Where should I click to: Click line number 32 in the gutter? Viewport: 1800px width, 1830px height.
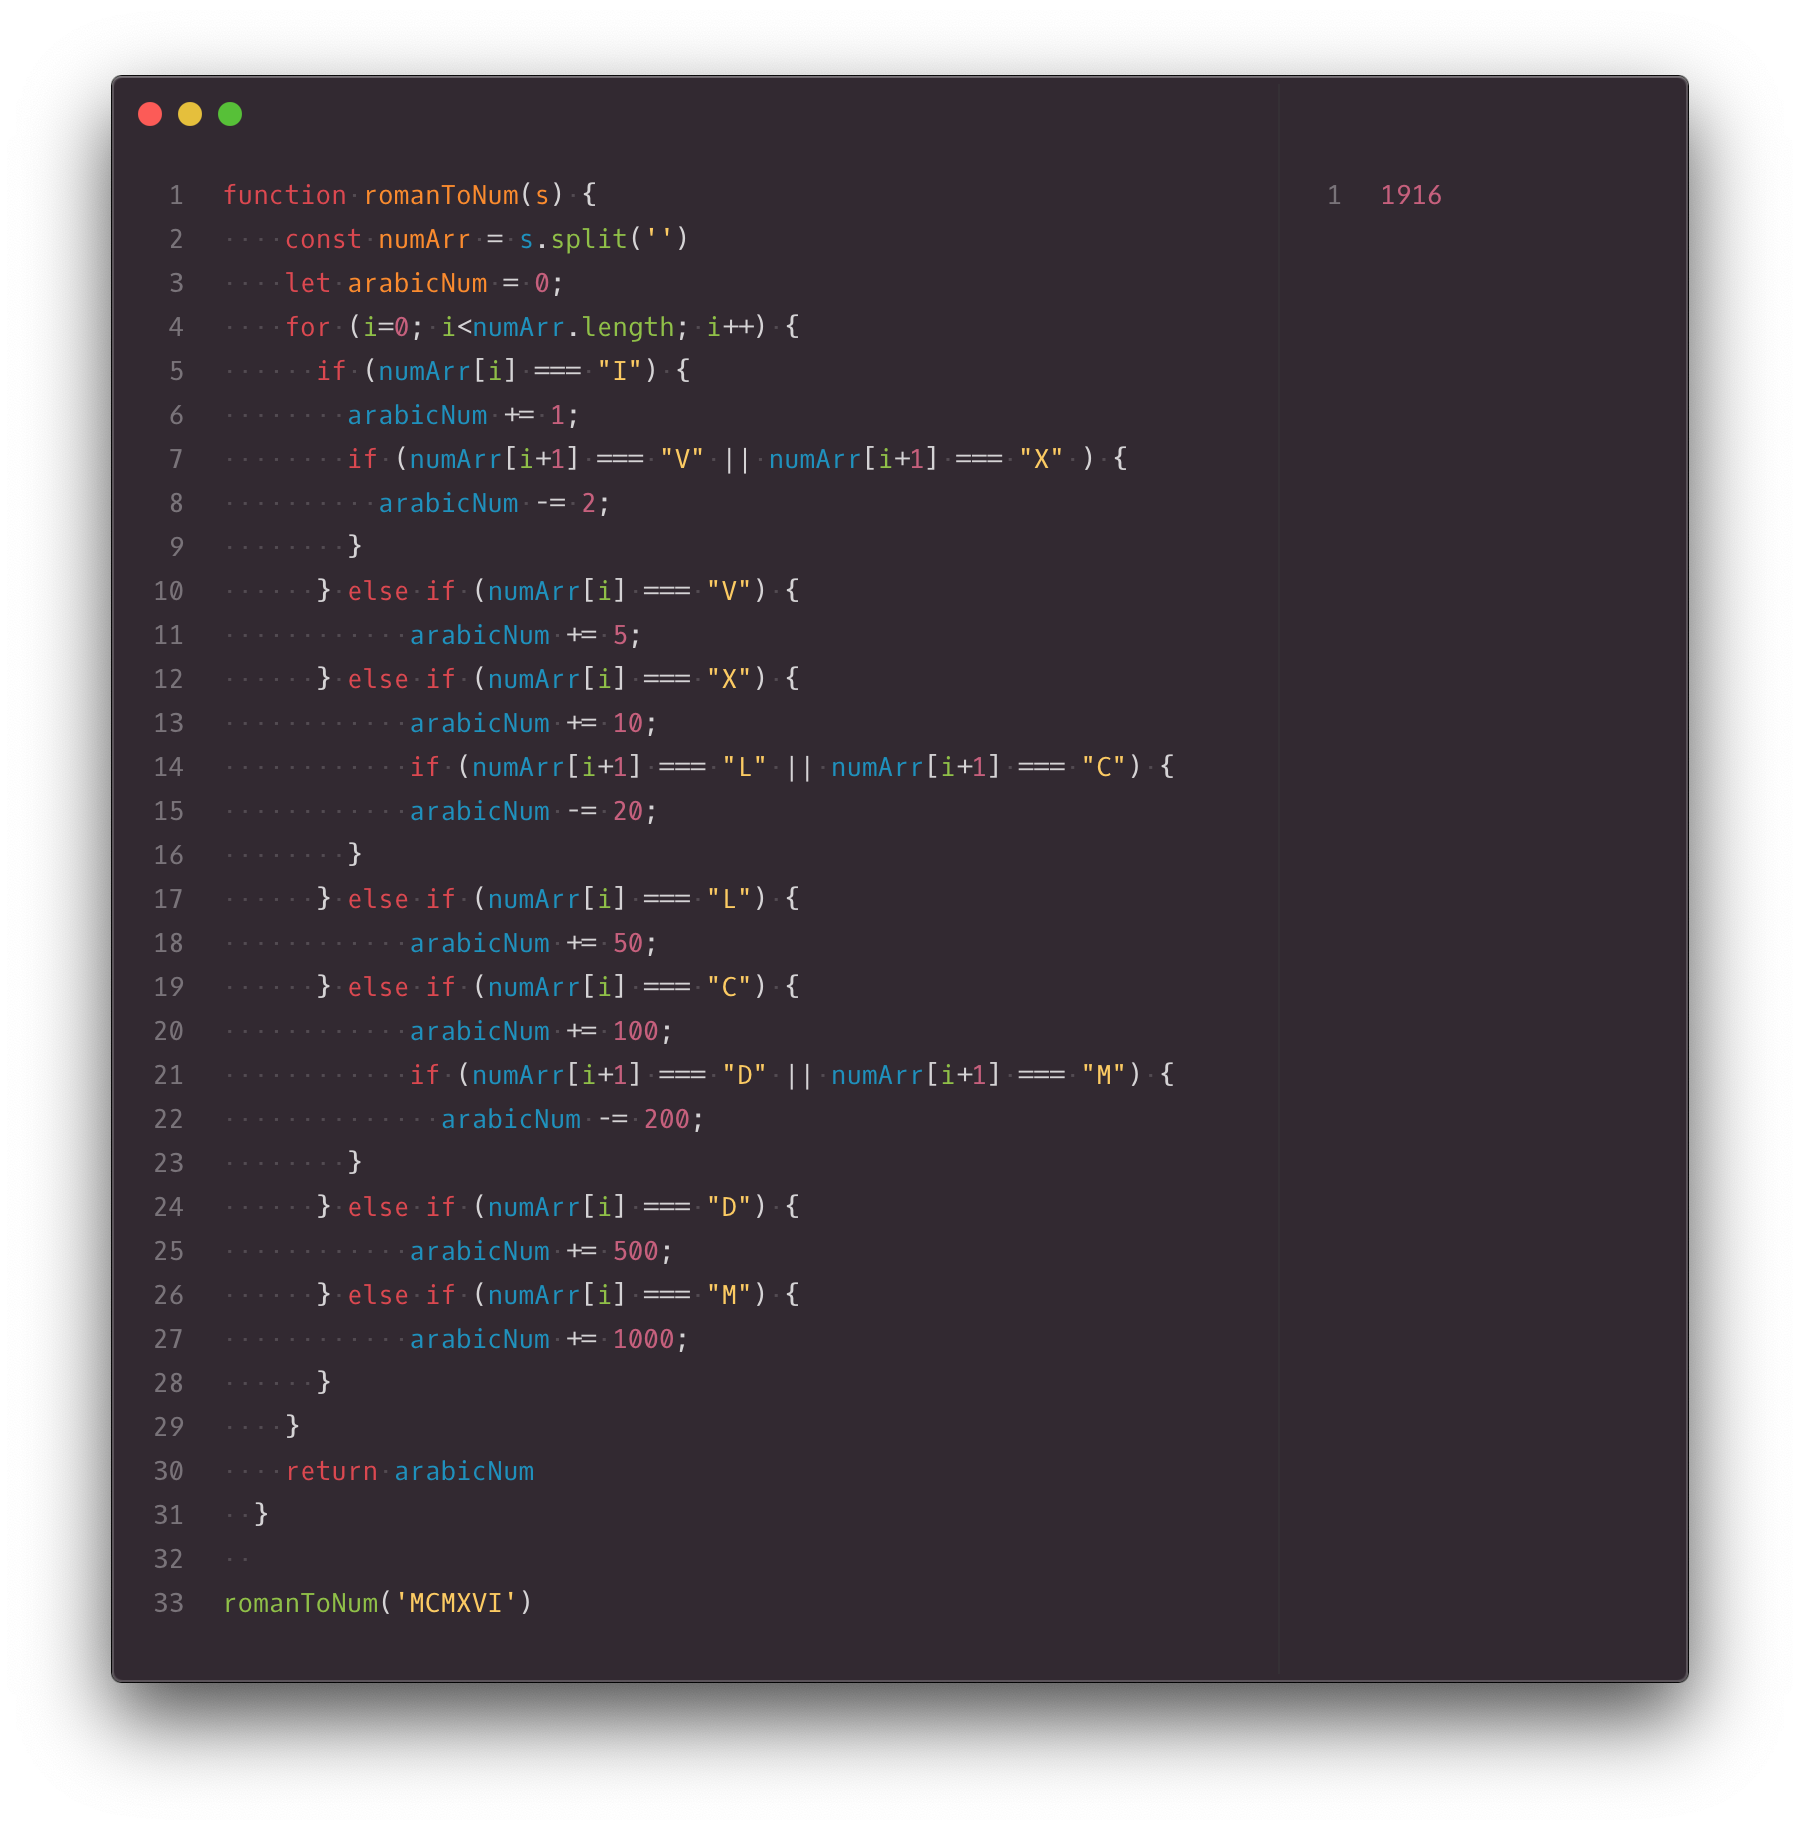pos(168,1559)
